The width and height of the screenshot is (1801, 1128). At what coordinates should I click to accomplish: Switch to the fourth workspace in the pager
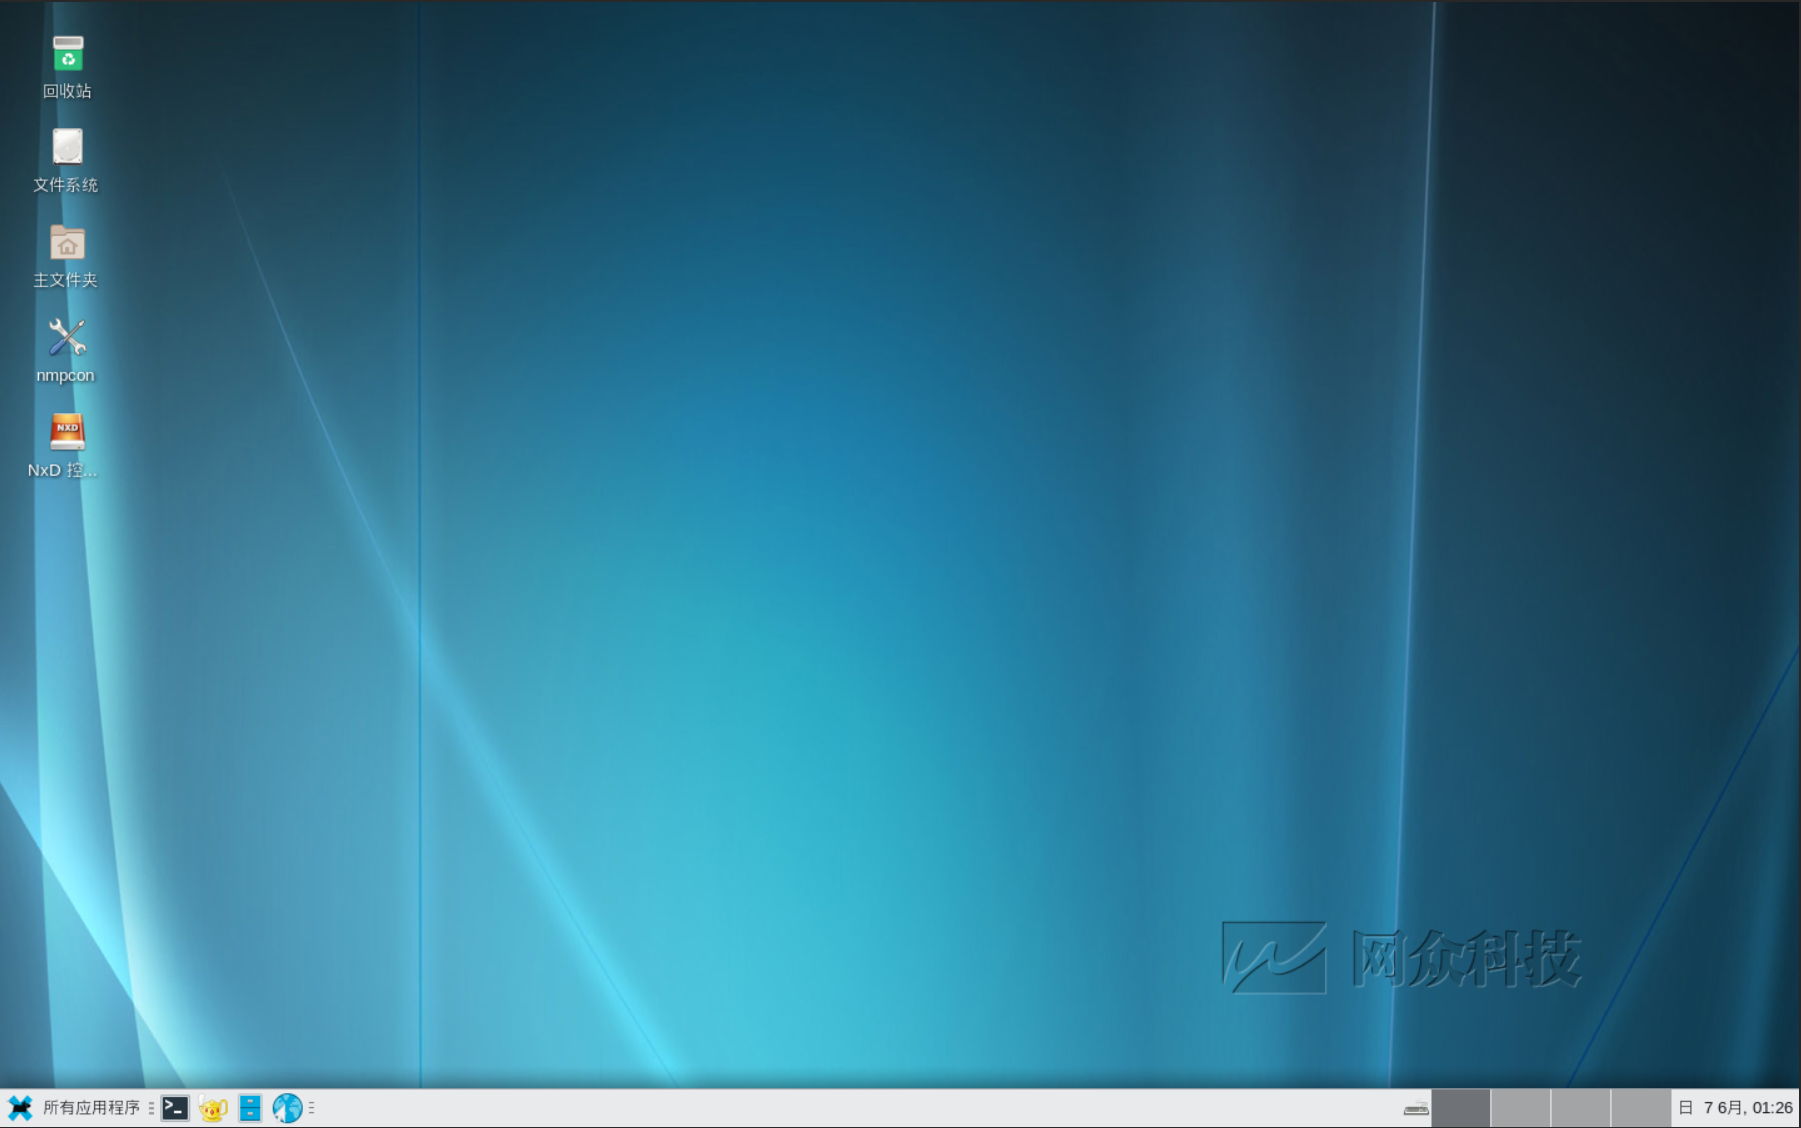click(1641, 1108)
